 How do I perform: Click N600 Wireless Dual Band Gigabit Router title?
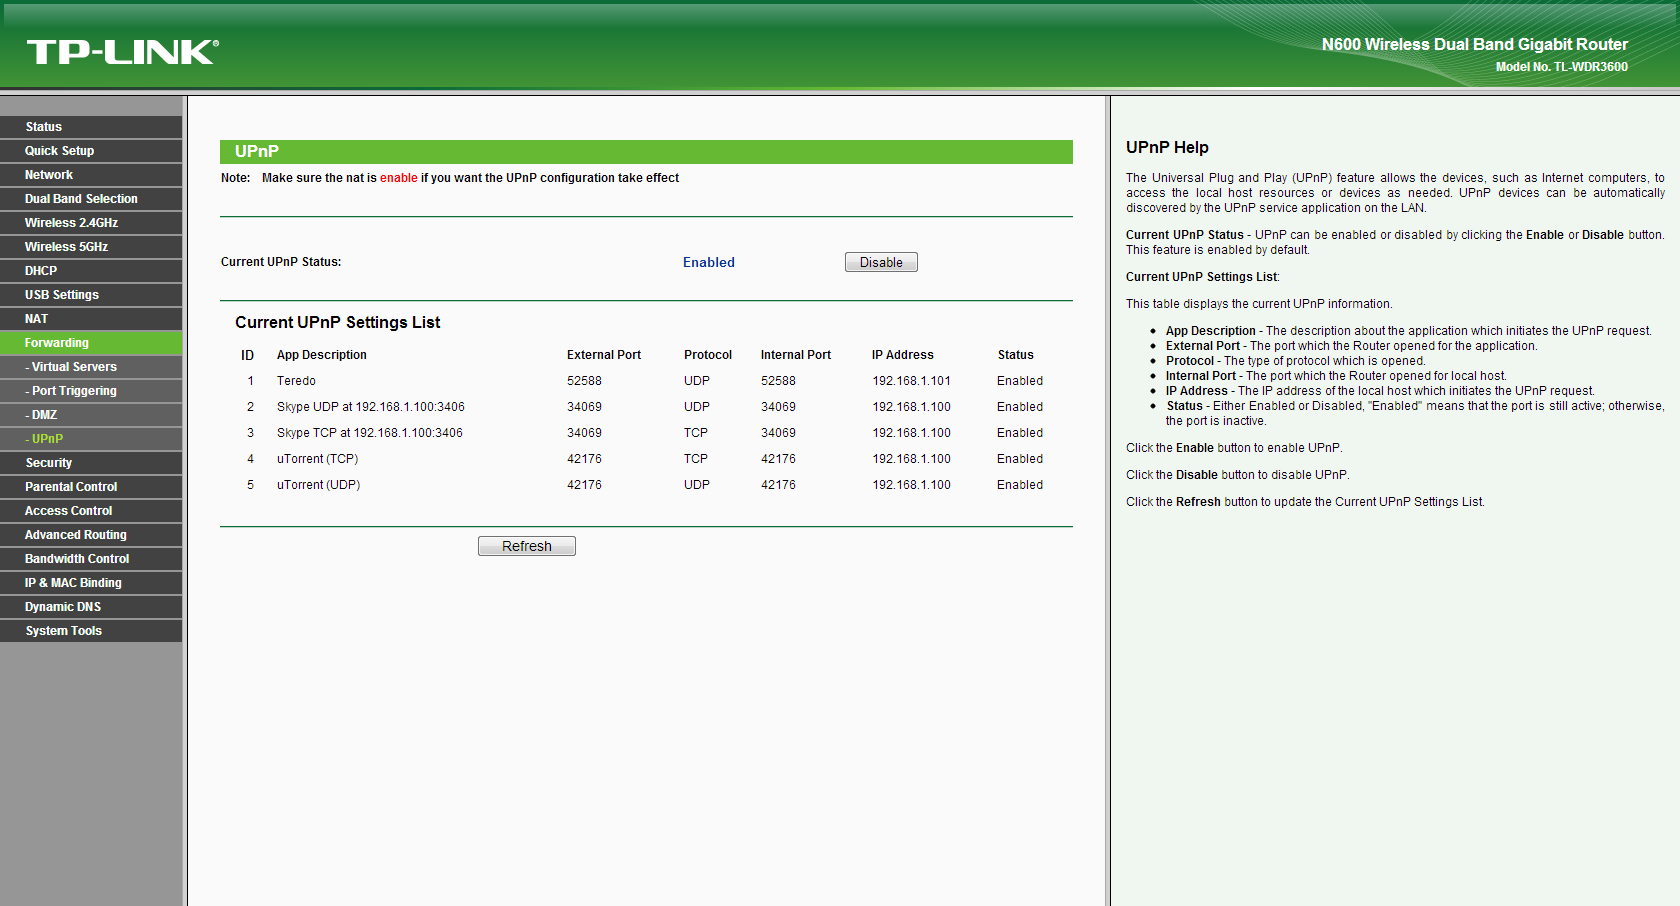[1474, 44]
